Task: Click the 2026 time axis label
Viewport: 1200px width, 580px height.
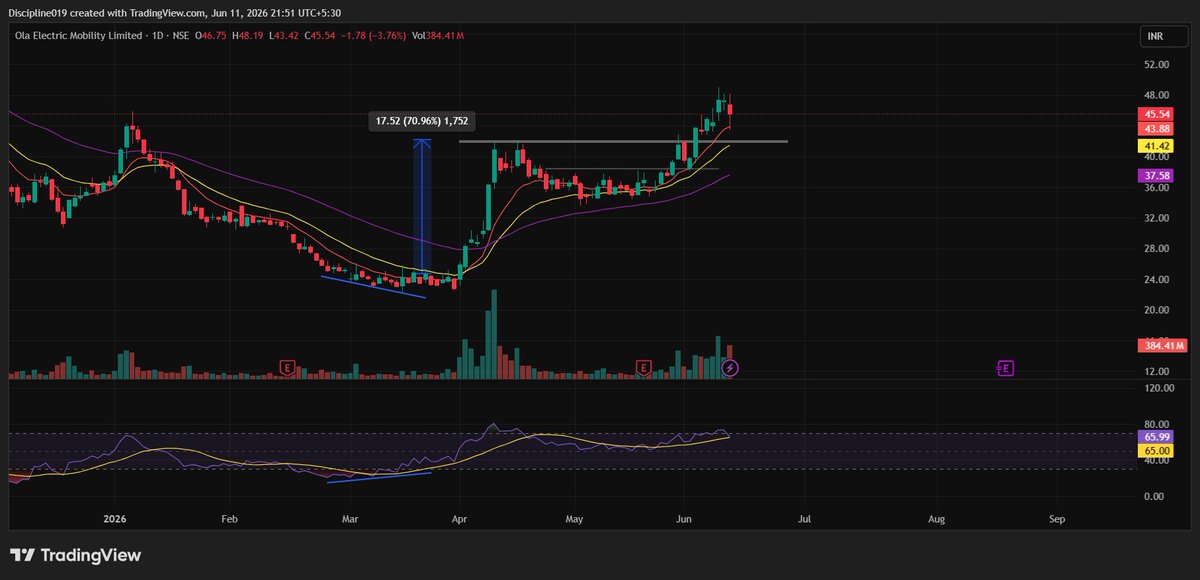Action: pos(114,520)
